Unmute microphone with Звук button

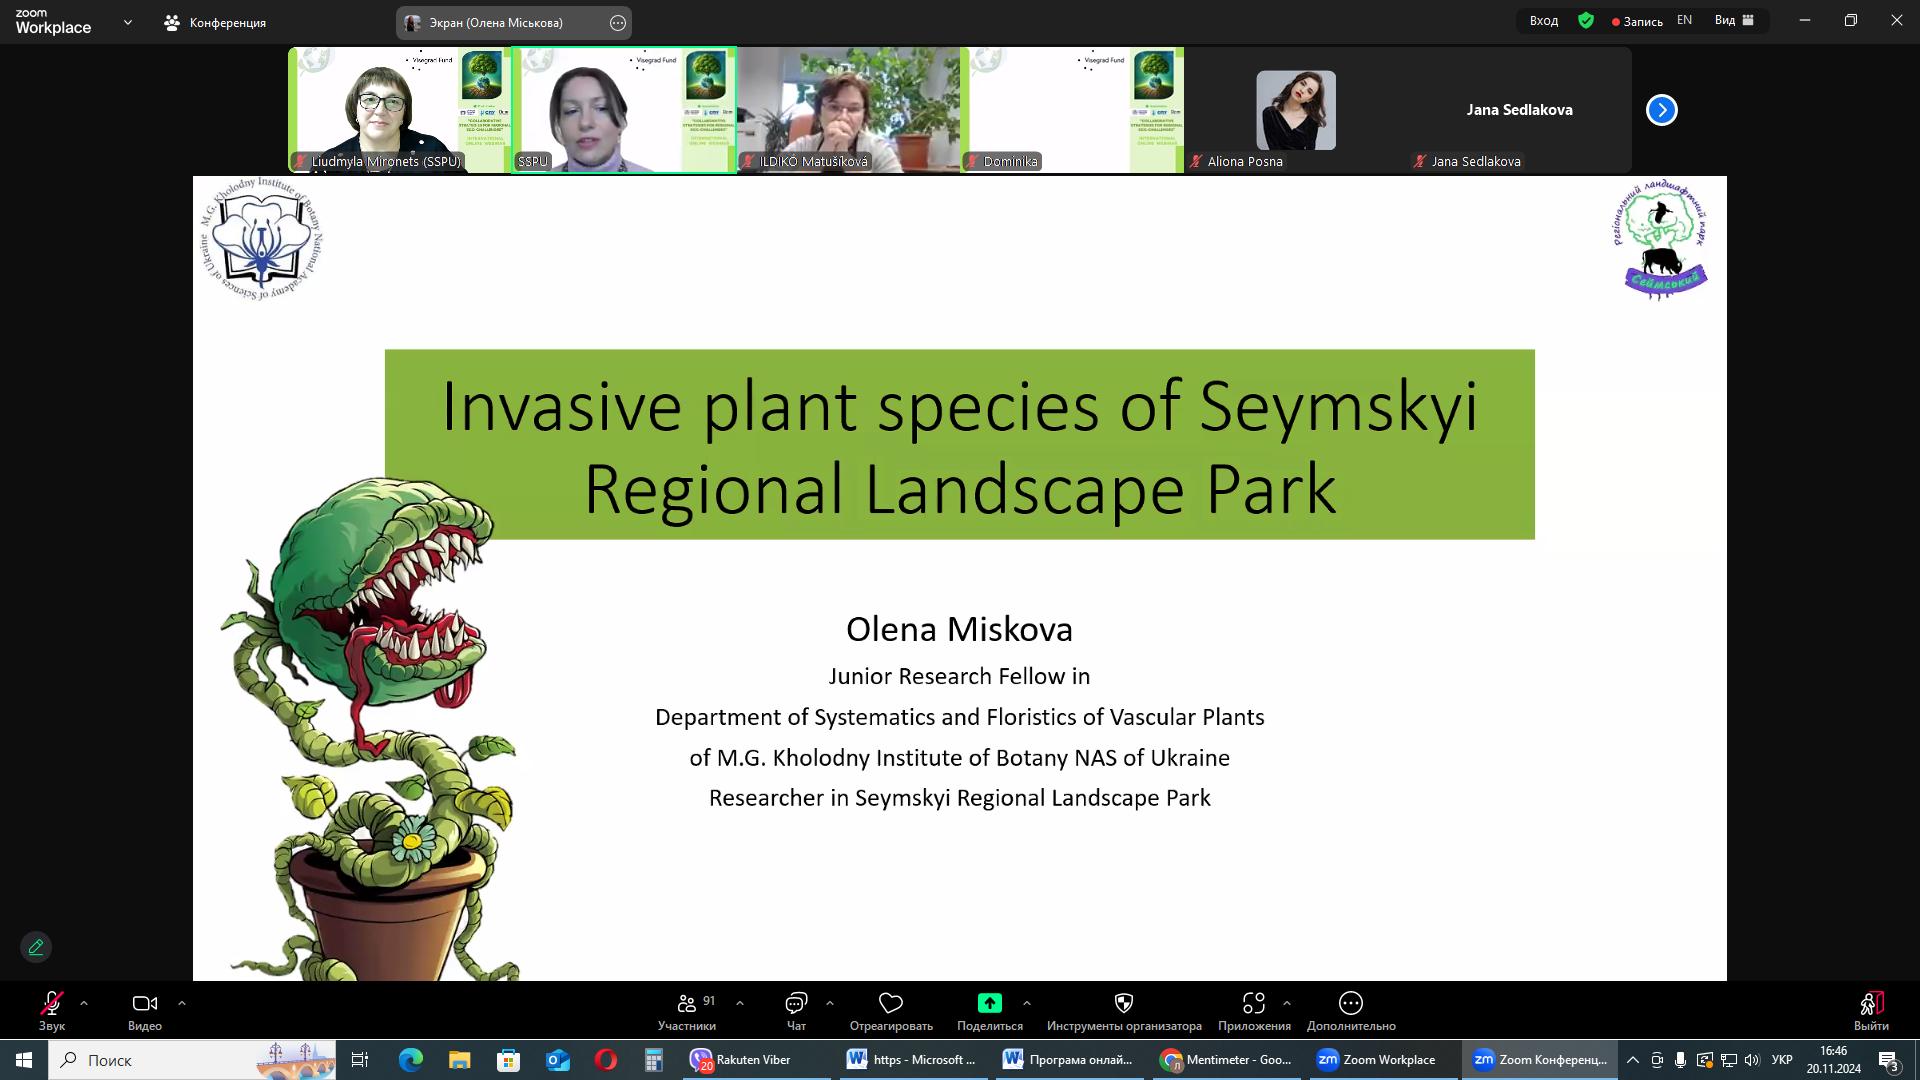(x=52, y=1004)
